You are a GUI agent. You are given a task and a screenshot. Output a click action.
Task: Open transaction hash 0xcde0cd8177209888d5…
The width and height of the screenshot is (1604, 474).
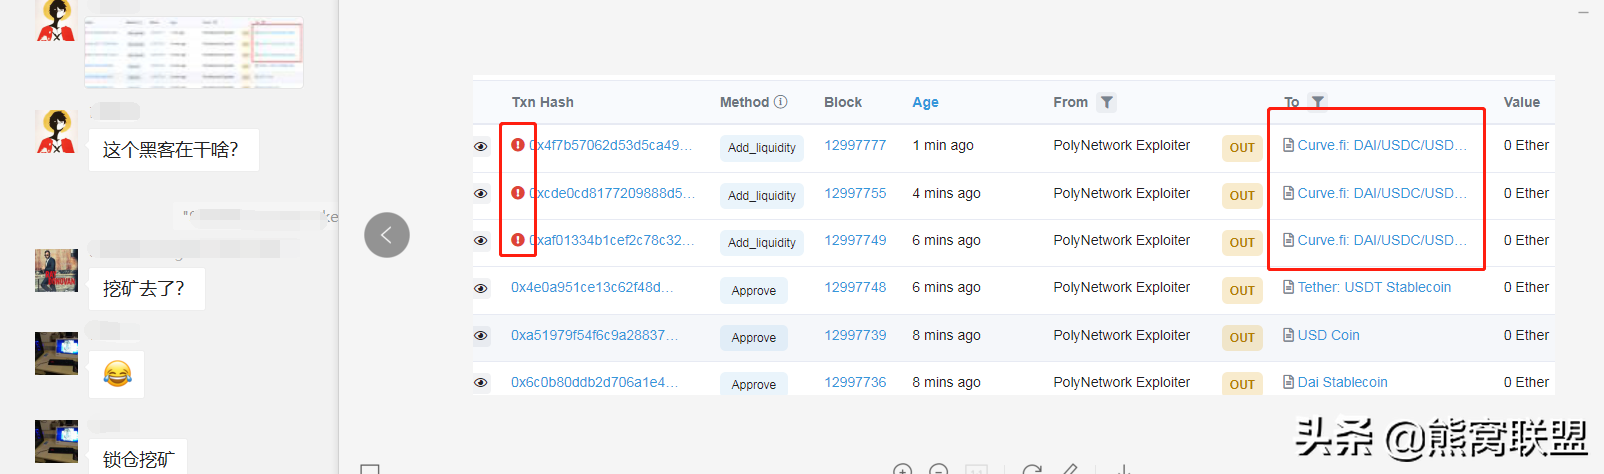612,193
